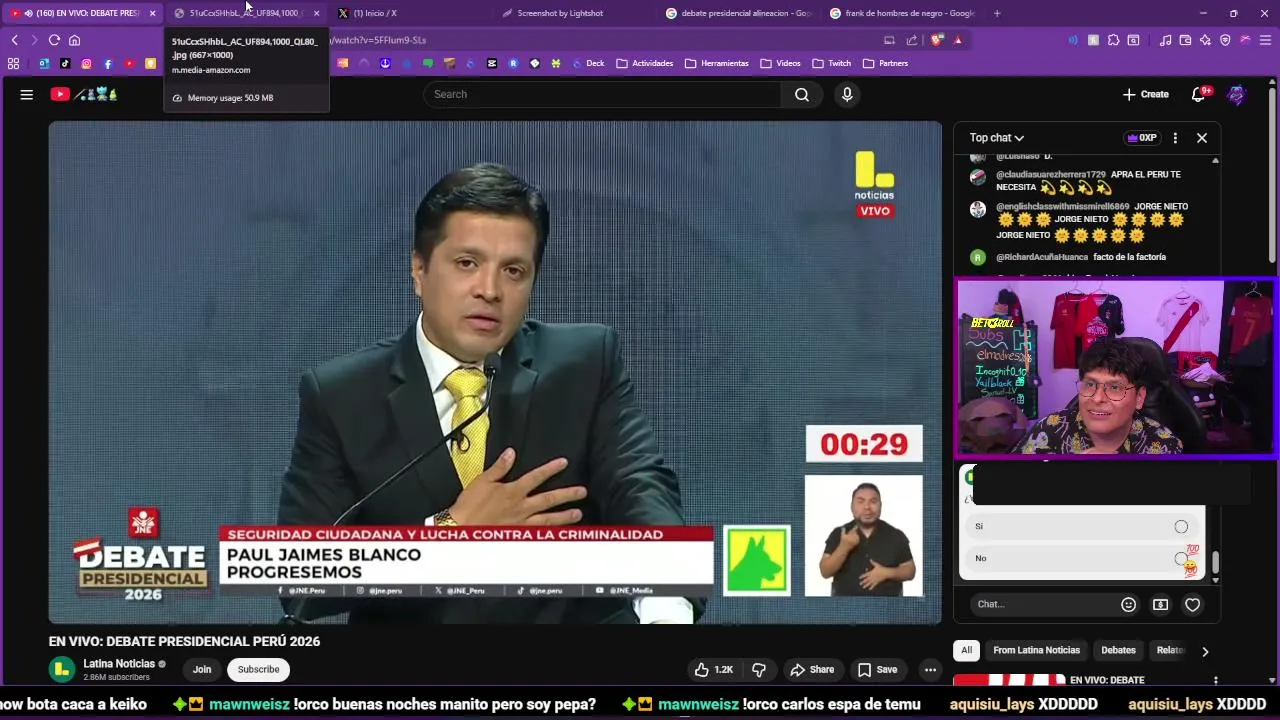
Task: Open the browser extensions puzzle icon
Action: click(x=1113, y=40)
